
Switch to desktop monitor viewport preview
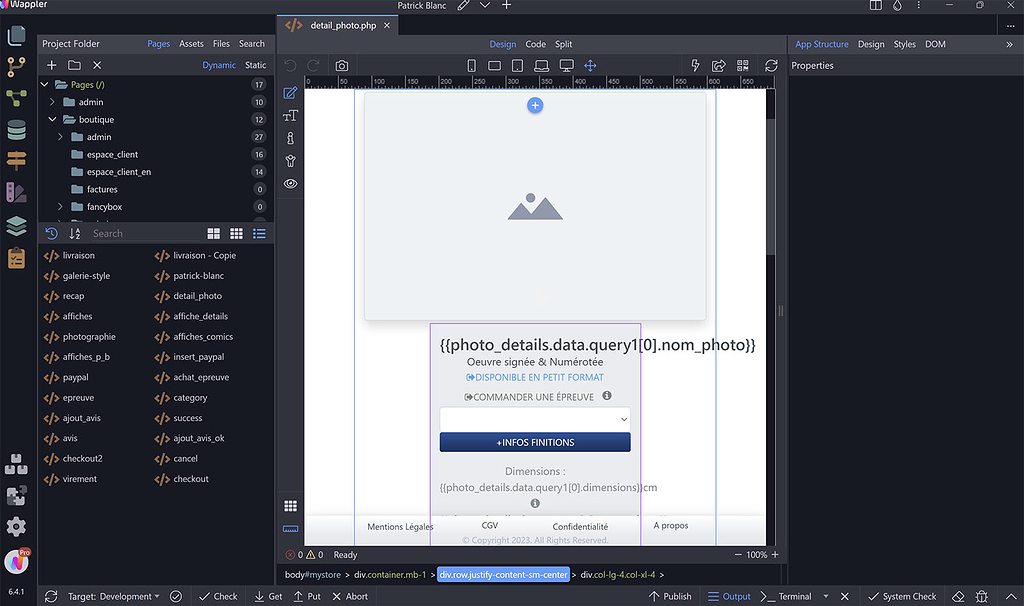[566, 65]
